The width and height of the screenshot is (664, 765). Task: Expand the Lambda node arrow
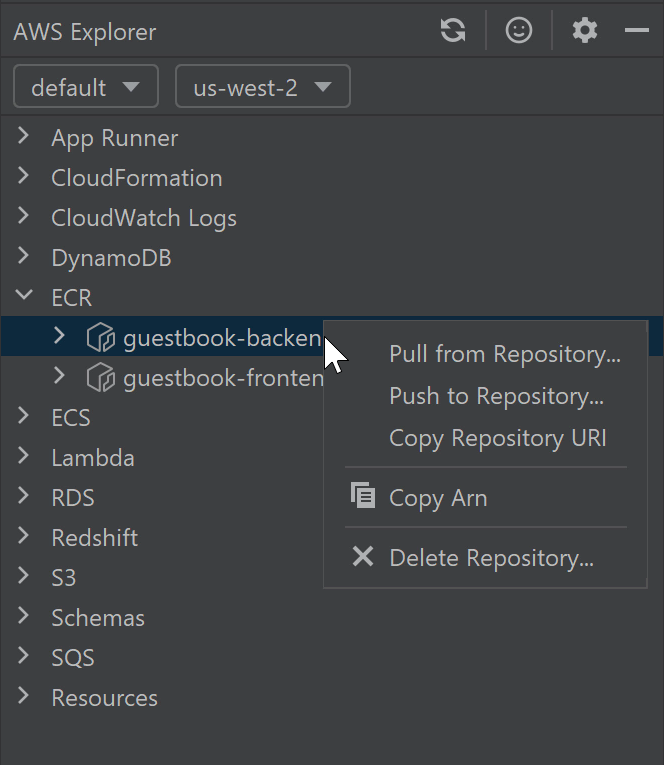[24, 457]
